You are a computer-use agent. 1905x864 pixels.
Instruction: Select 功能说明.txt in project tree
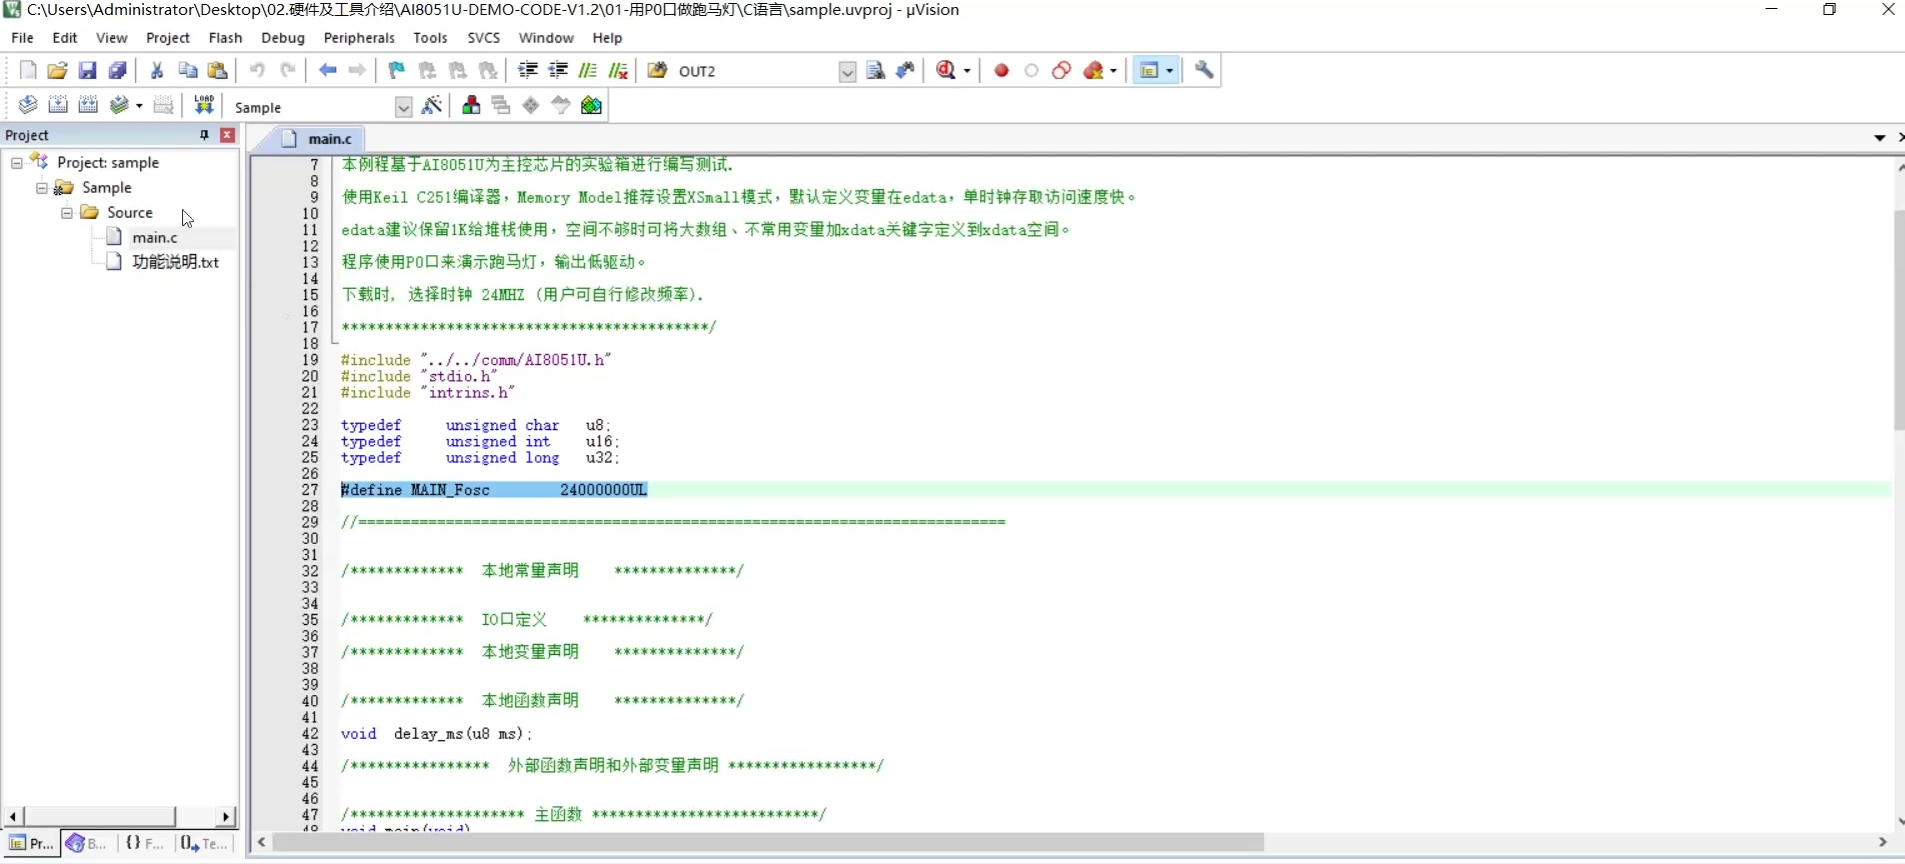pyautogui.click(x=175, y=262)
